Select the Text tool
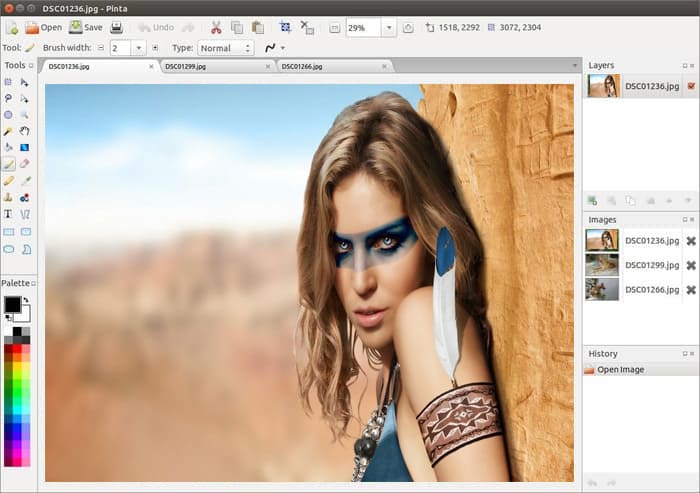 (x=8, y=214)
